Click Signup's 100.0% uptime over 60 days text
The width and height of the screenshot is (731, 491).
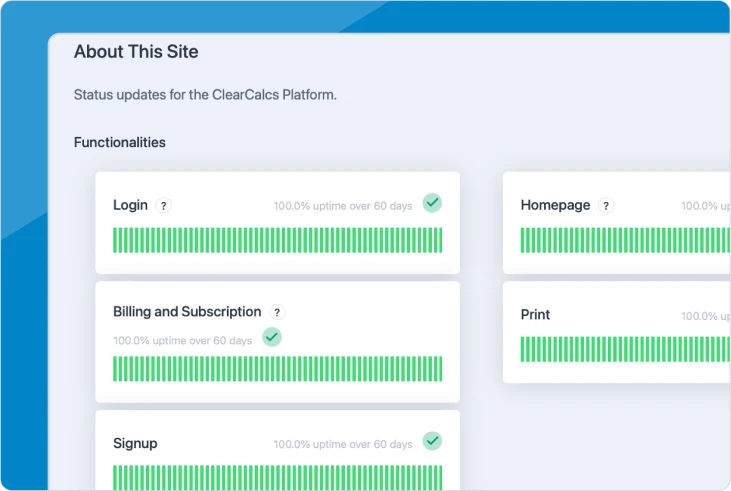pyautogui.click(x=343, y=444)
